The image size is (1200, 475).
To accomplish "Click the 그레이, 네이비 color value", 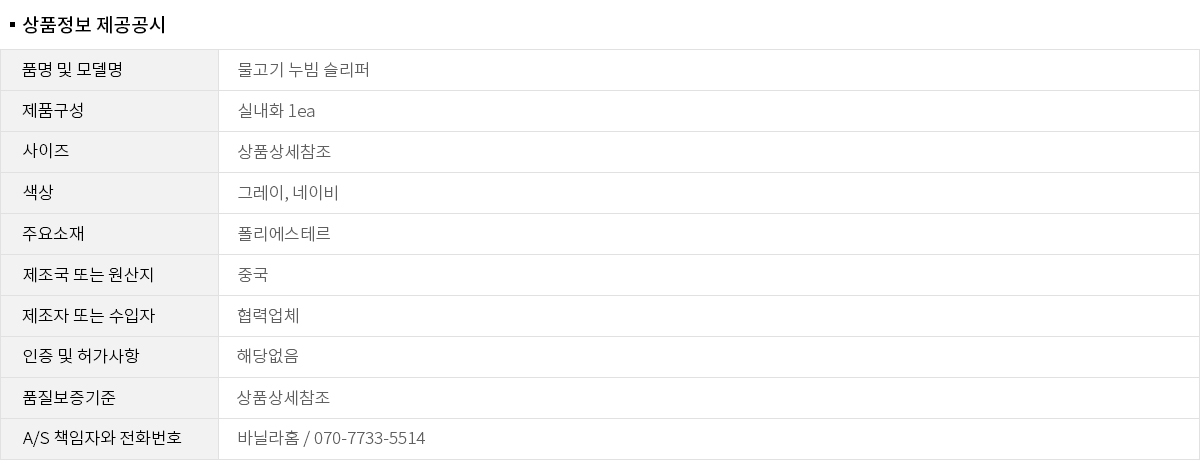I will click(288, 193).
